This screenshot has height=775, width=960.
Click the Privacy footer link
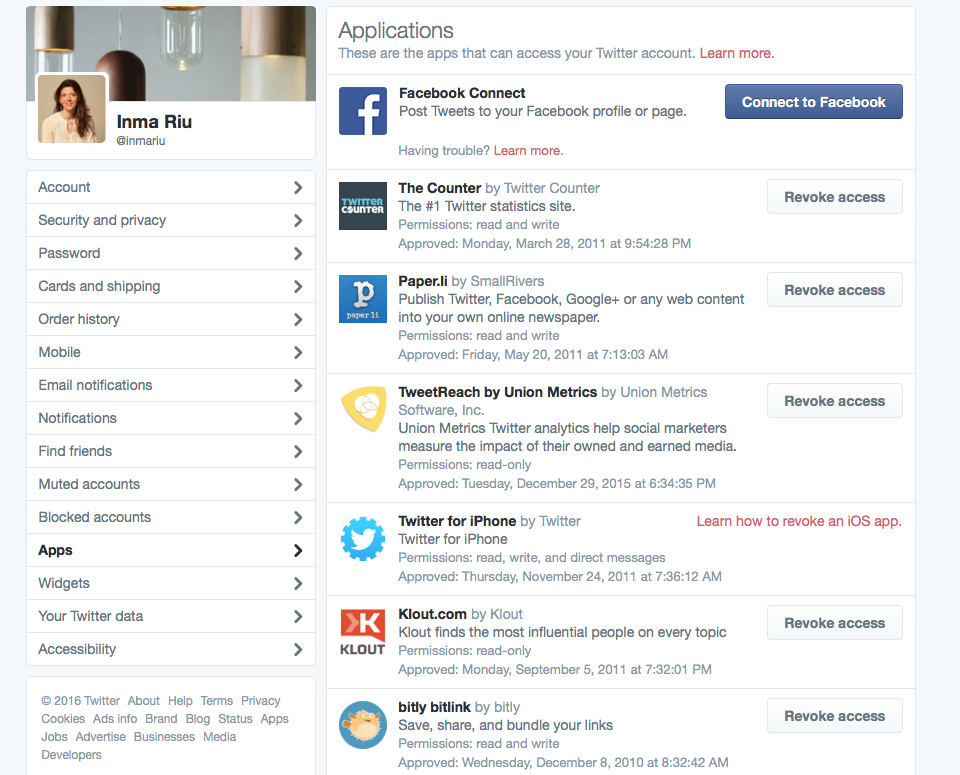click(260, 700)
